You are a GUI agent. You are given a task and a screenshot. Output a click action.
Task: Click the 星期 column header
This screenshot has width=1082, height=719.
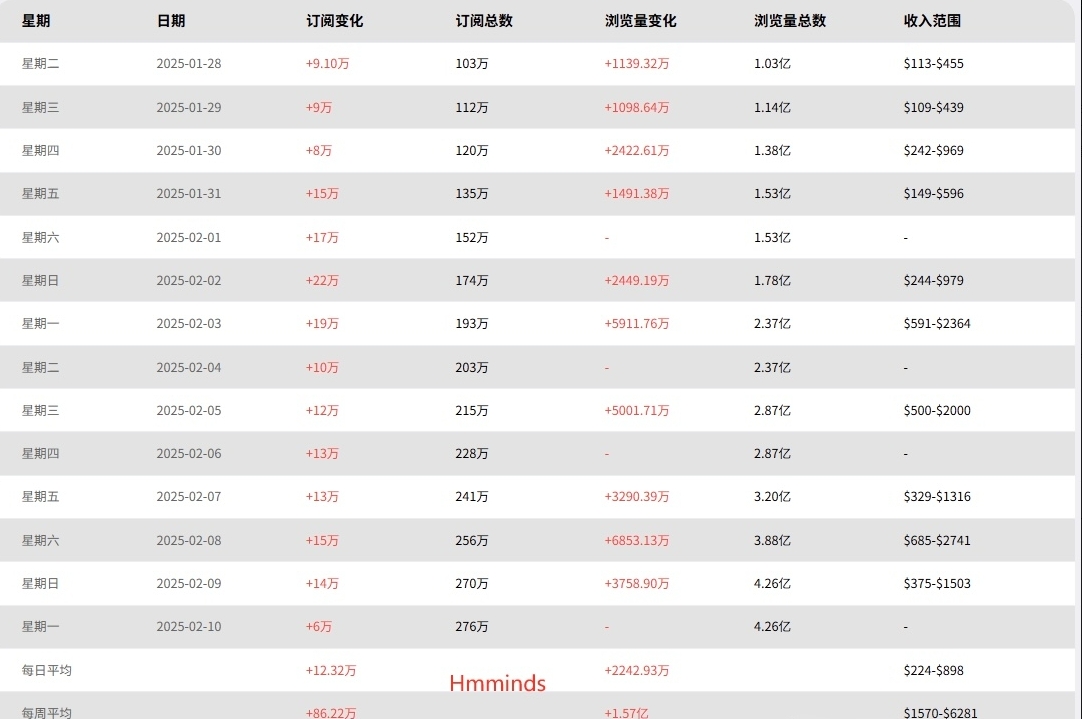tap(36, 21)
